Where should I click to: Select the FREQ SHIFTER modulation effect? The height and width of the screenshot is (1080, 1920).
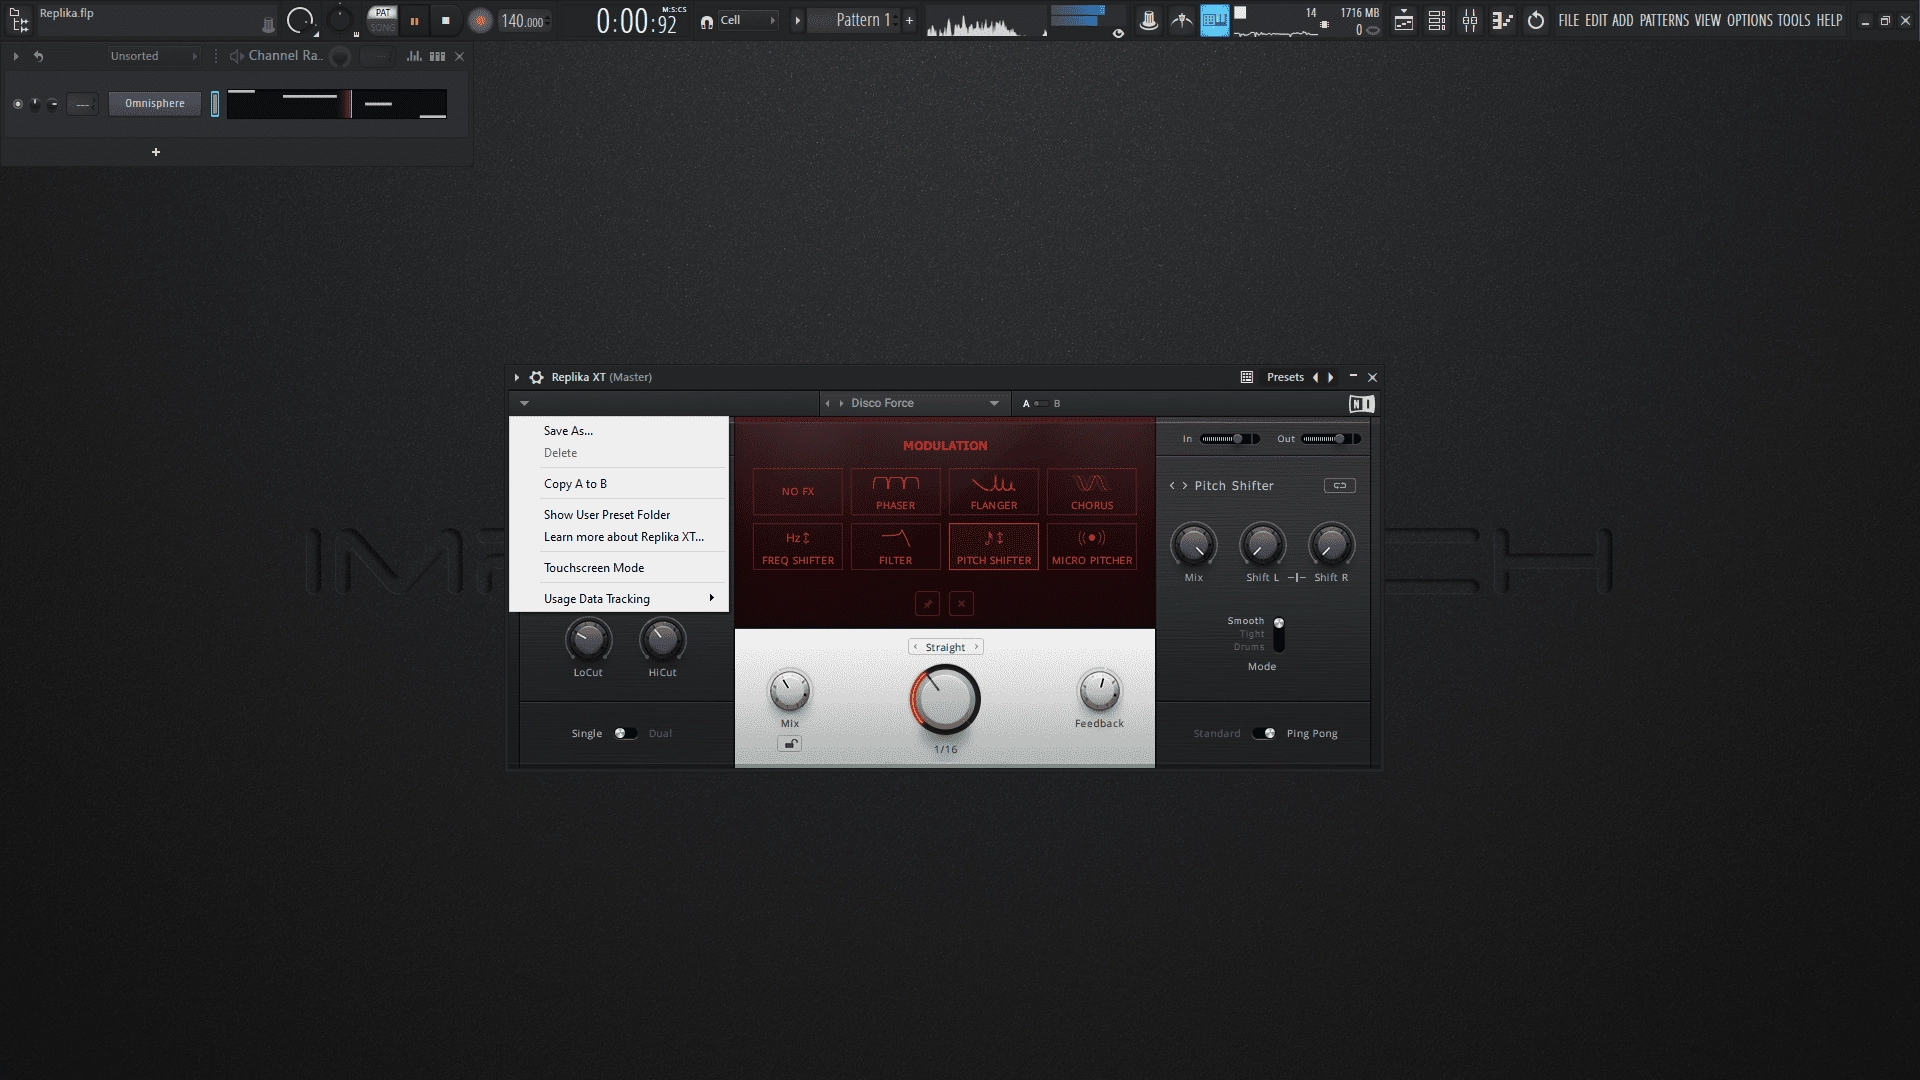pyautogui.click(x=798, y=546)
